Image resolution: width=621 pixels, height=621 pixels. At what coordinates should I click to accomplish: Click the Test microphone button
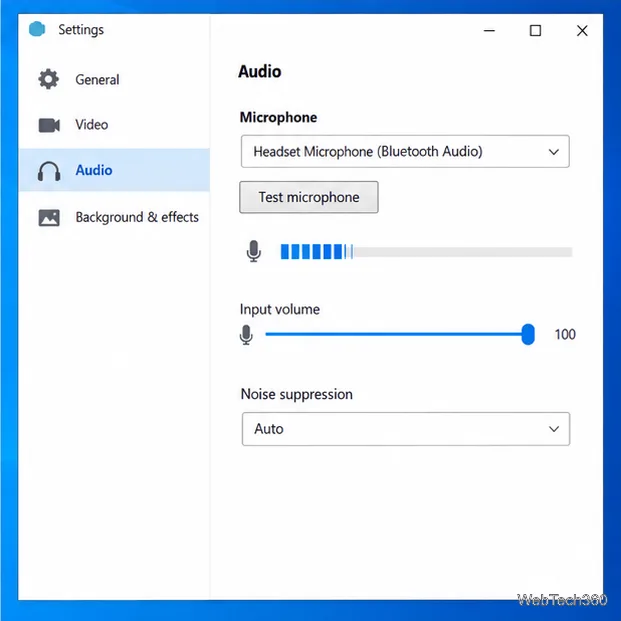coord(309,197)
